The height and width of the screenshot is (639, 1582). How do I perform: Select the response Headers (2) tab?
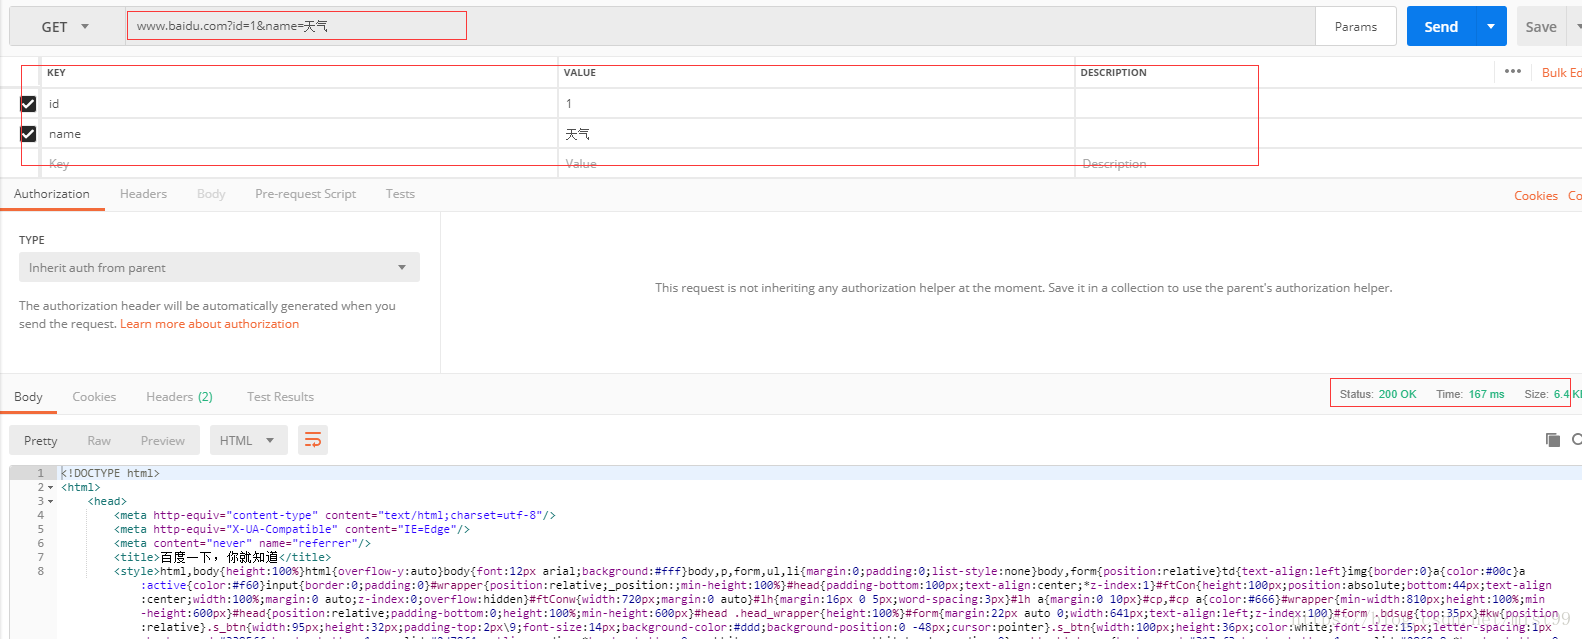(x=179, y=397)
